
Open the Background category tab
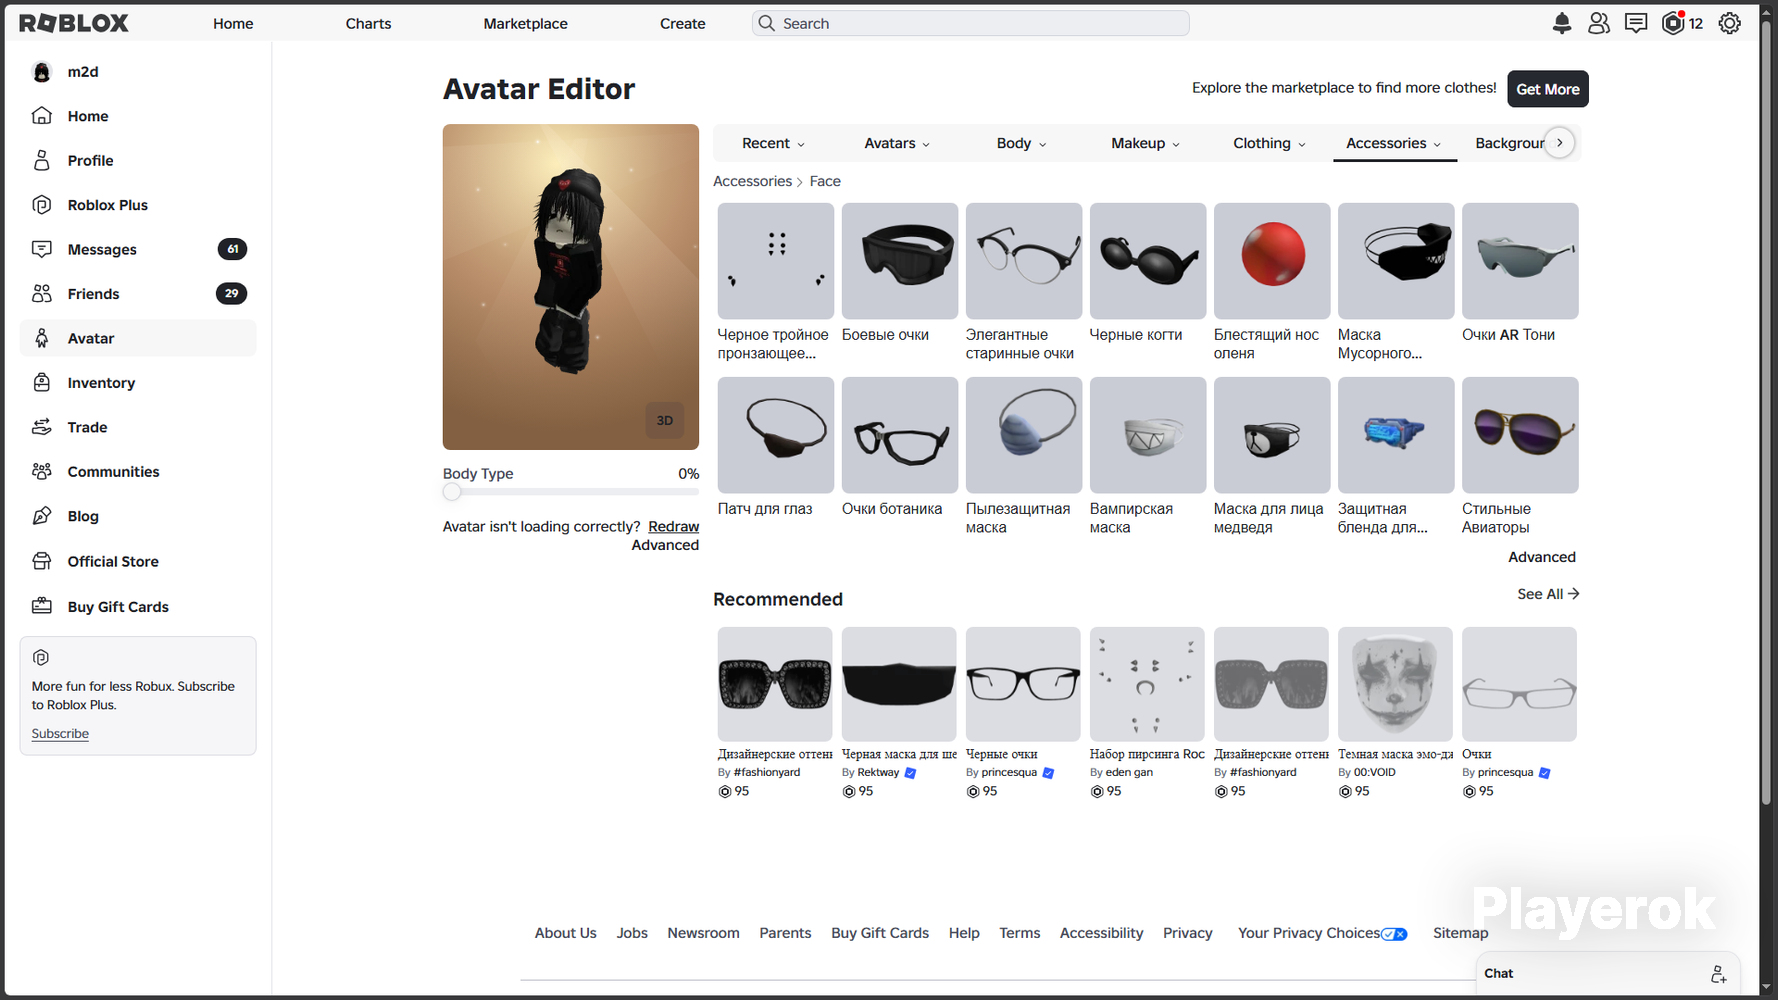point(1509,143)
